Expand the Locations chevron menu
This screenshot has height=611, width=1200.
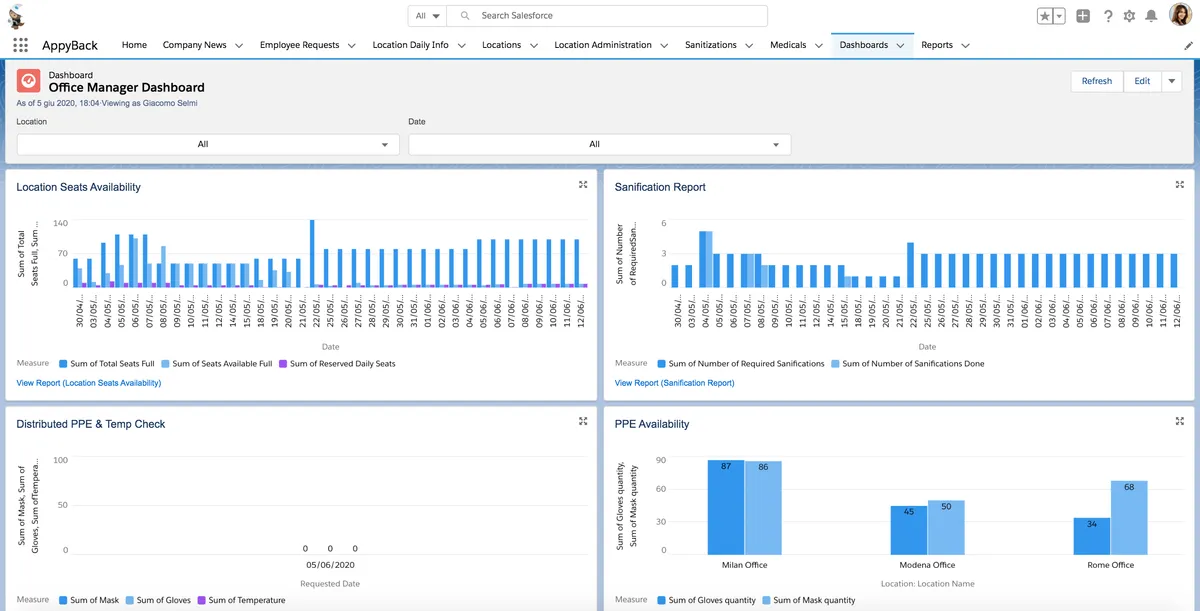(534, 45)
